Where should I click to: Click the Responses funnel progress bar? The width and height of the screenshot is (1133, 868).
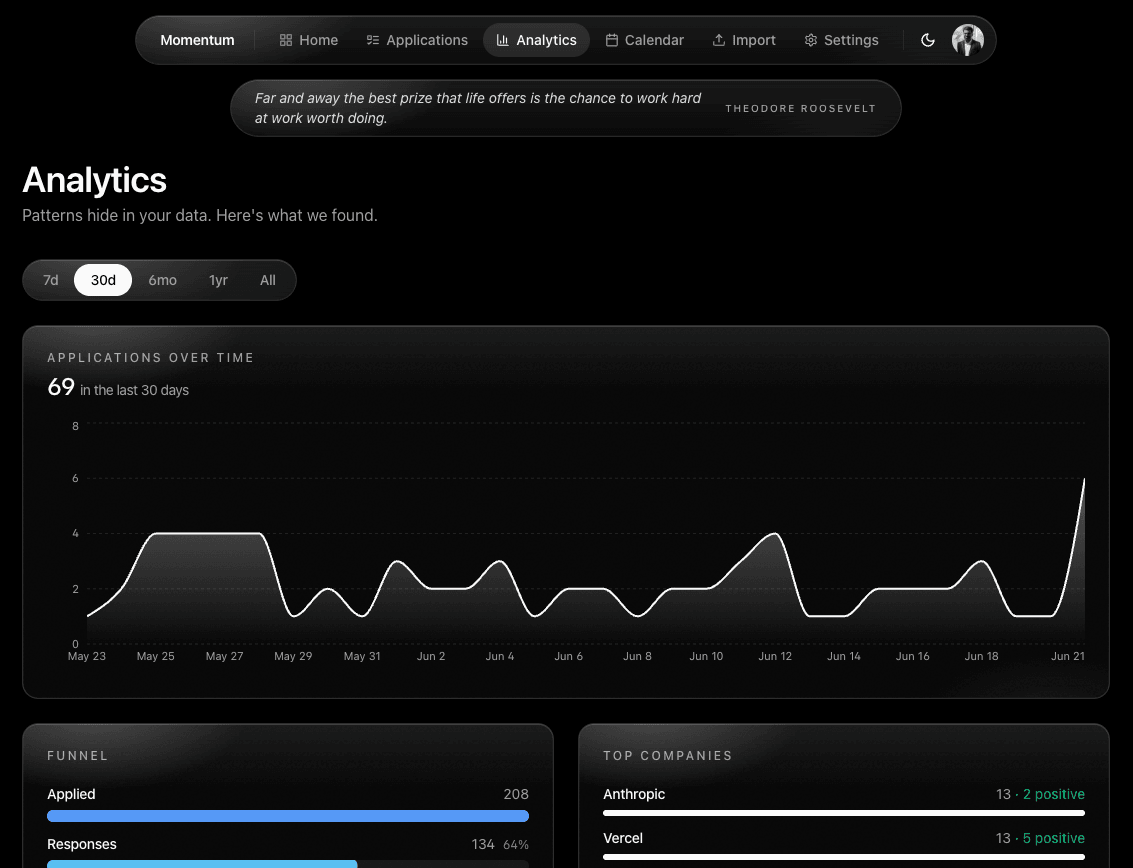[288, 864]
